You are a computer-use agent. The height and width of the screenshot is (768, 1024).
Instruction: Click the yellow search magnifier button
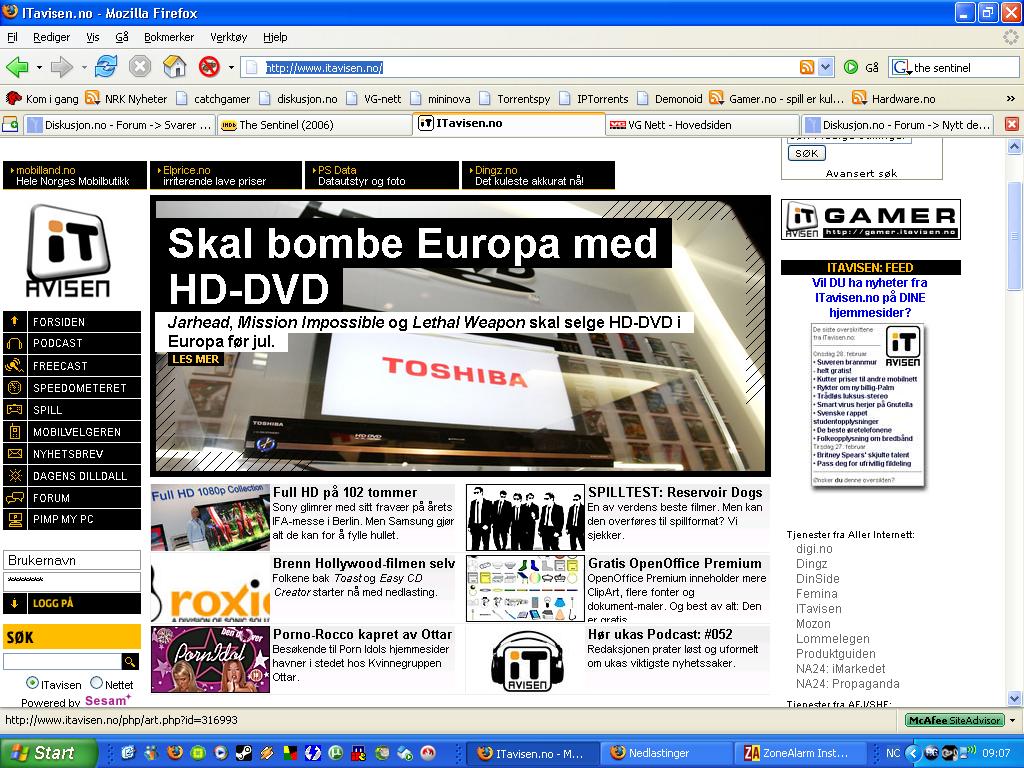pyautogui.click(x=131, y=662)
